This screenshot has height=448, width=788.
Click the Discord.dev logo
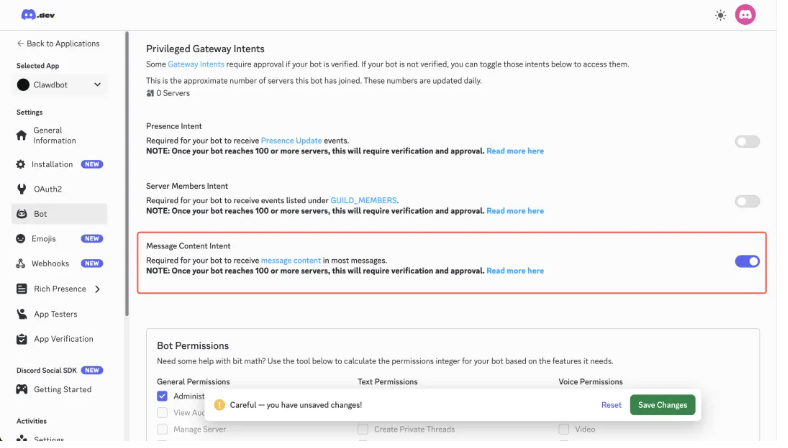(x=37, y=14)
